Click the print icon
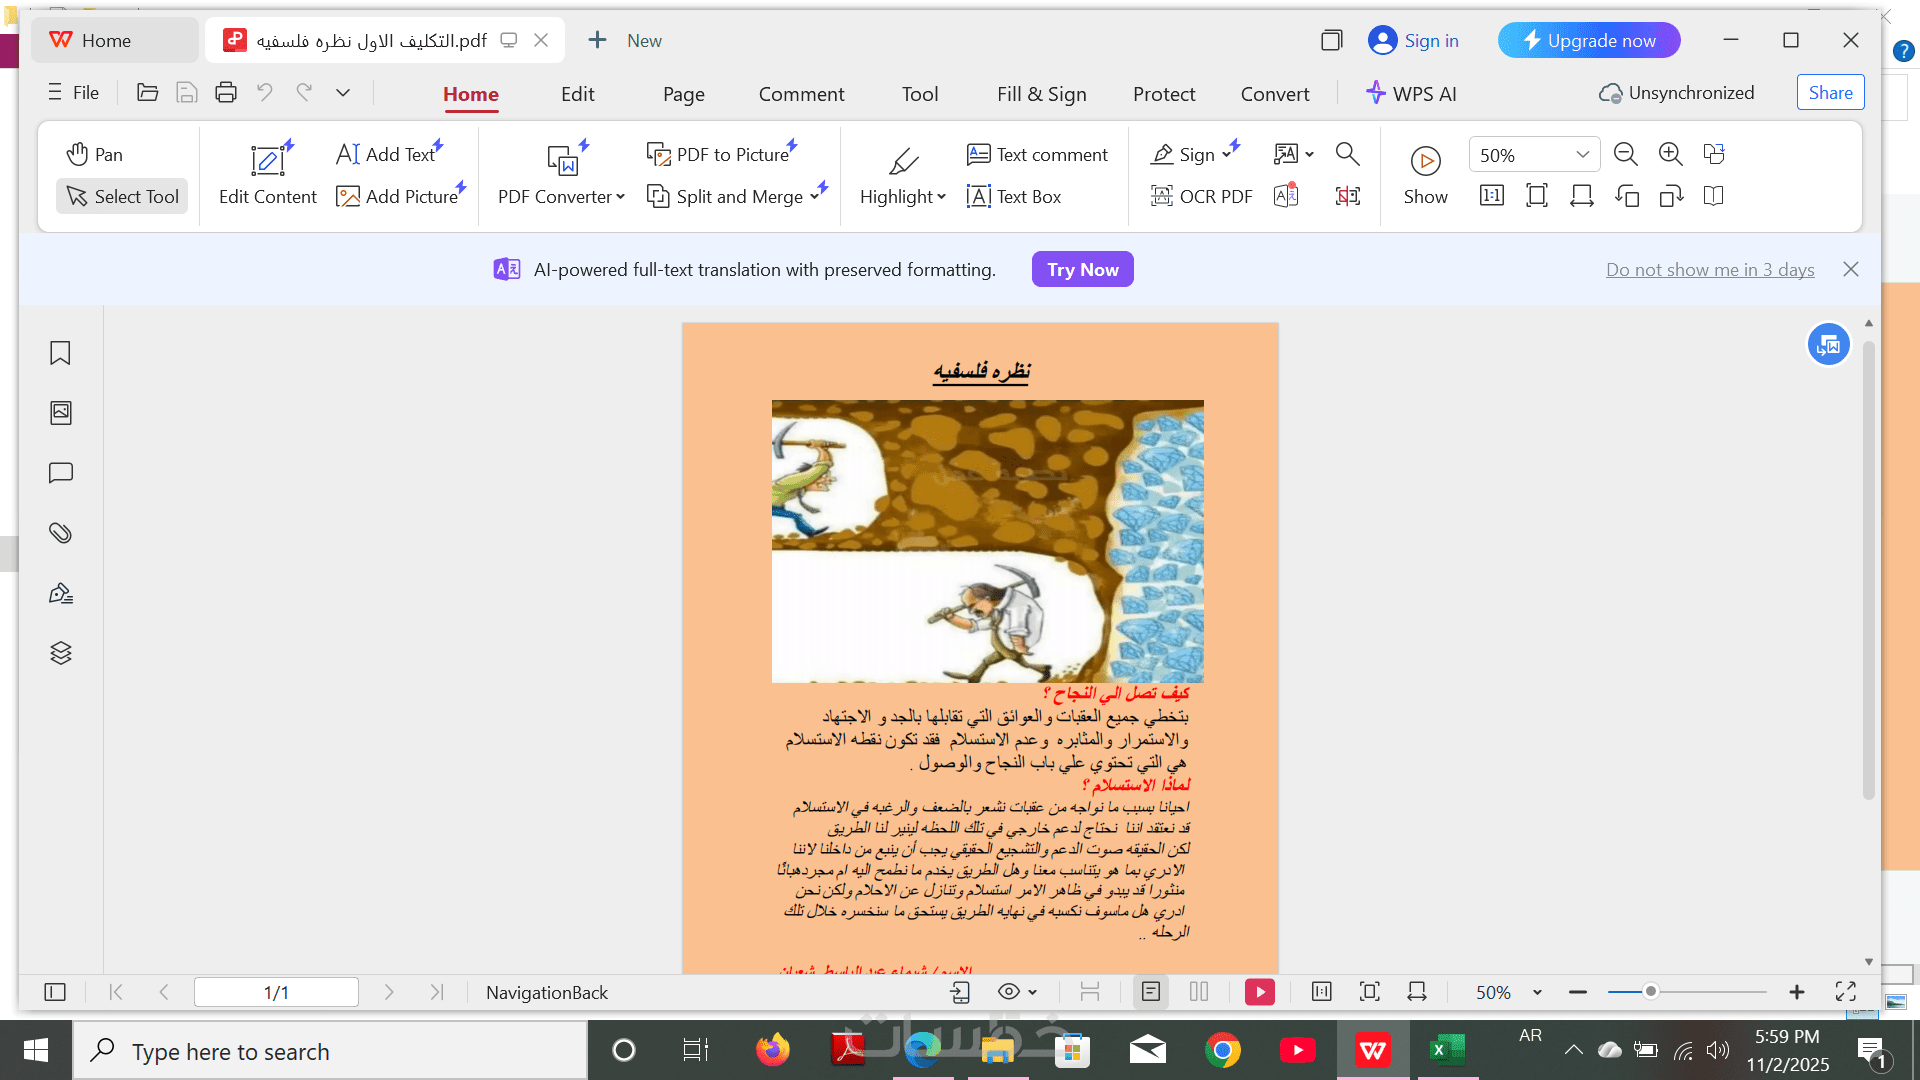The height and width of the screenshot is (1080, 1920). click(226, 93)
